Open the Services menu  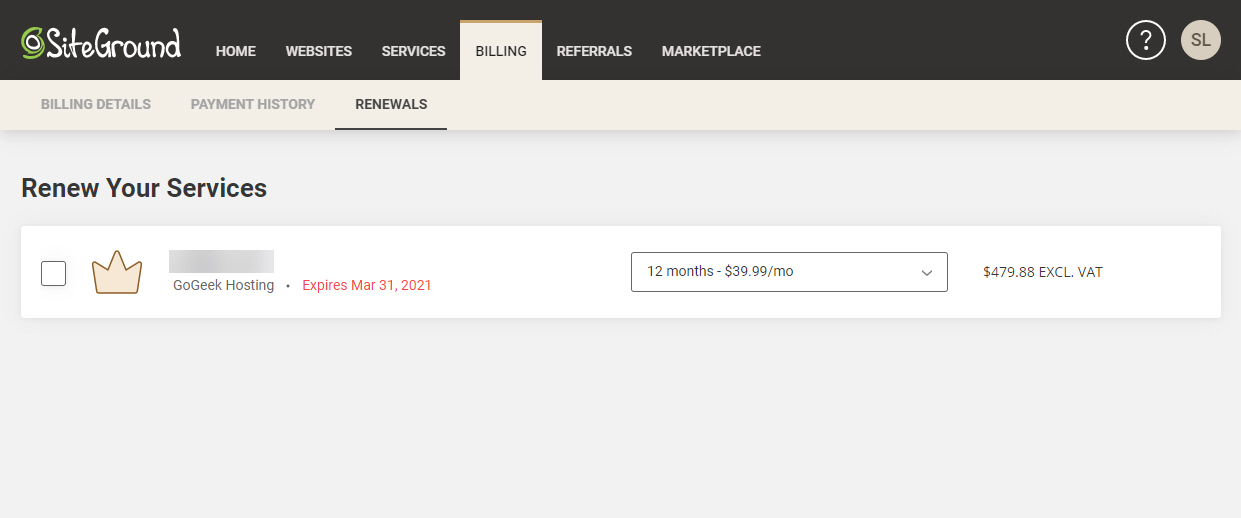click(414, 51)
